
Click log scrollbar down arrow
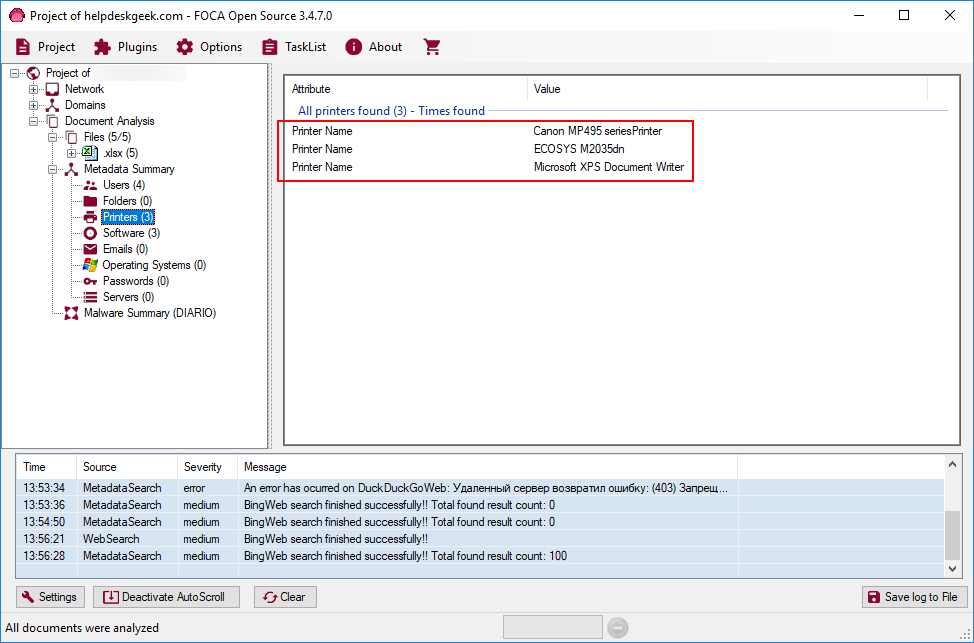point(952,569)
